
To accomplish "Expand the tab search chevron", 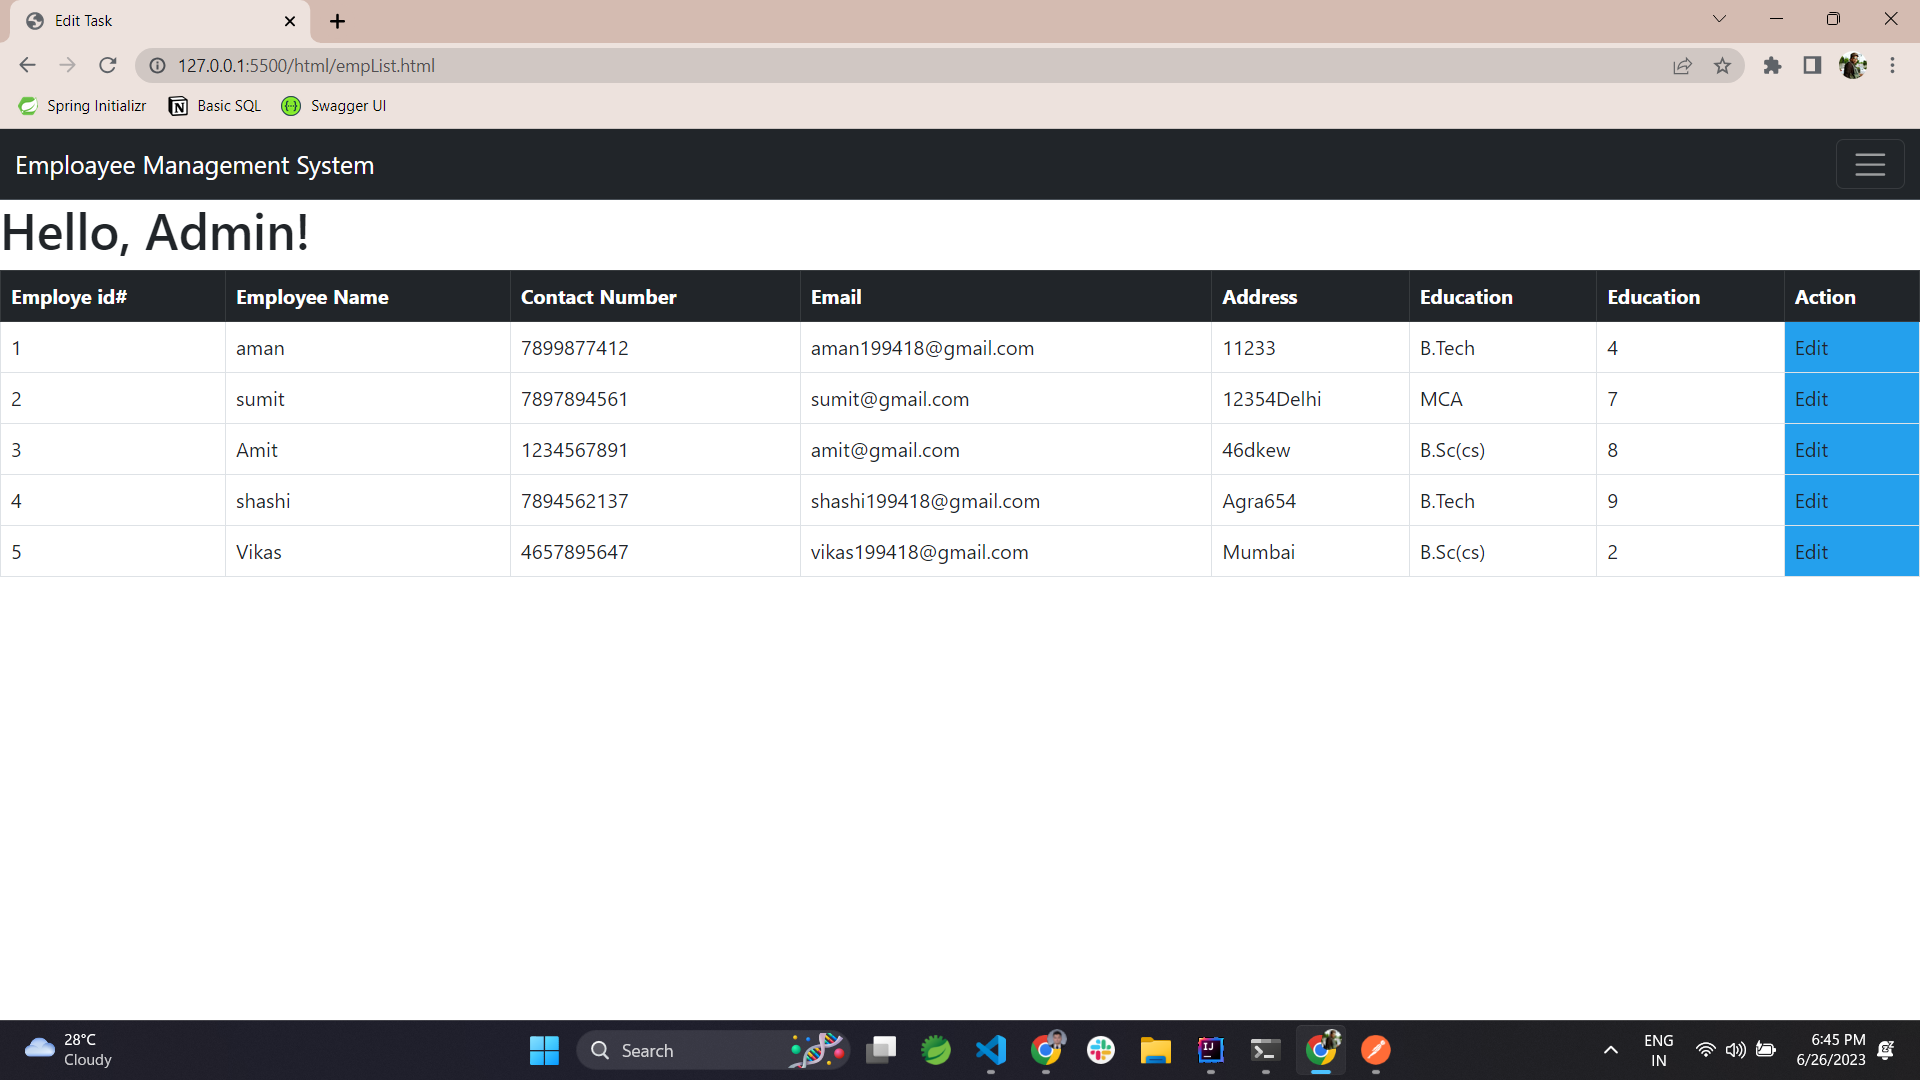I will 1719,18.
